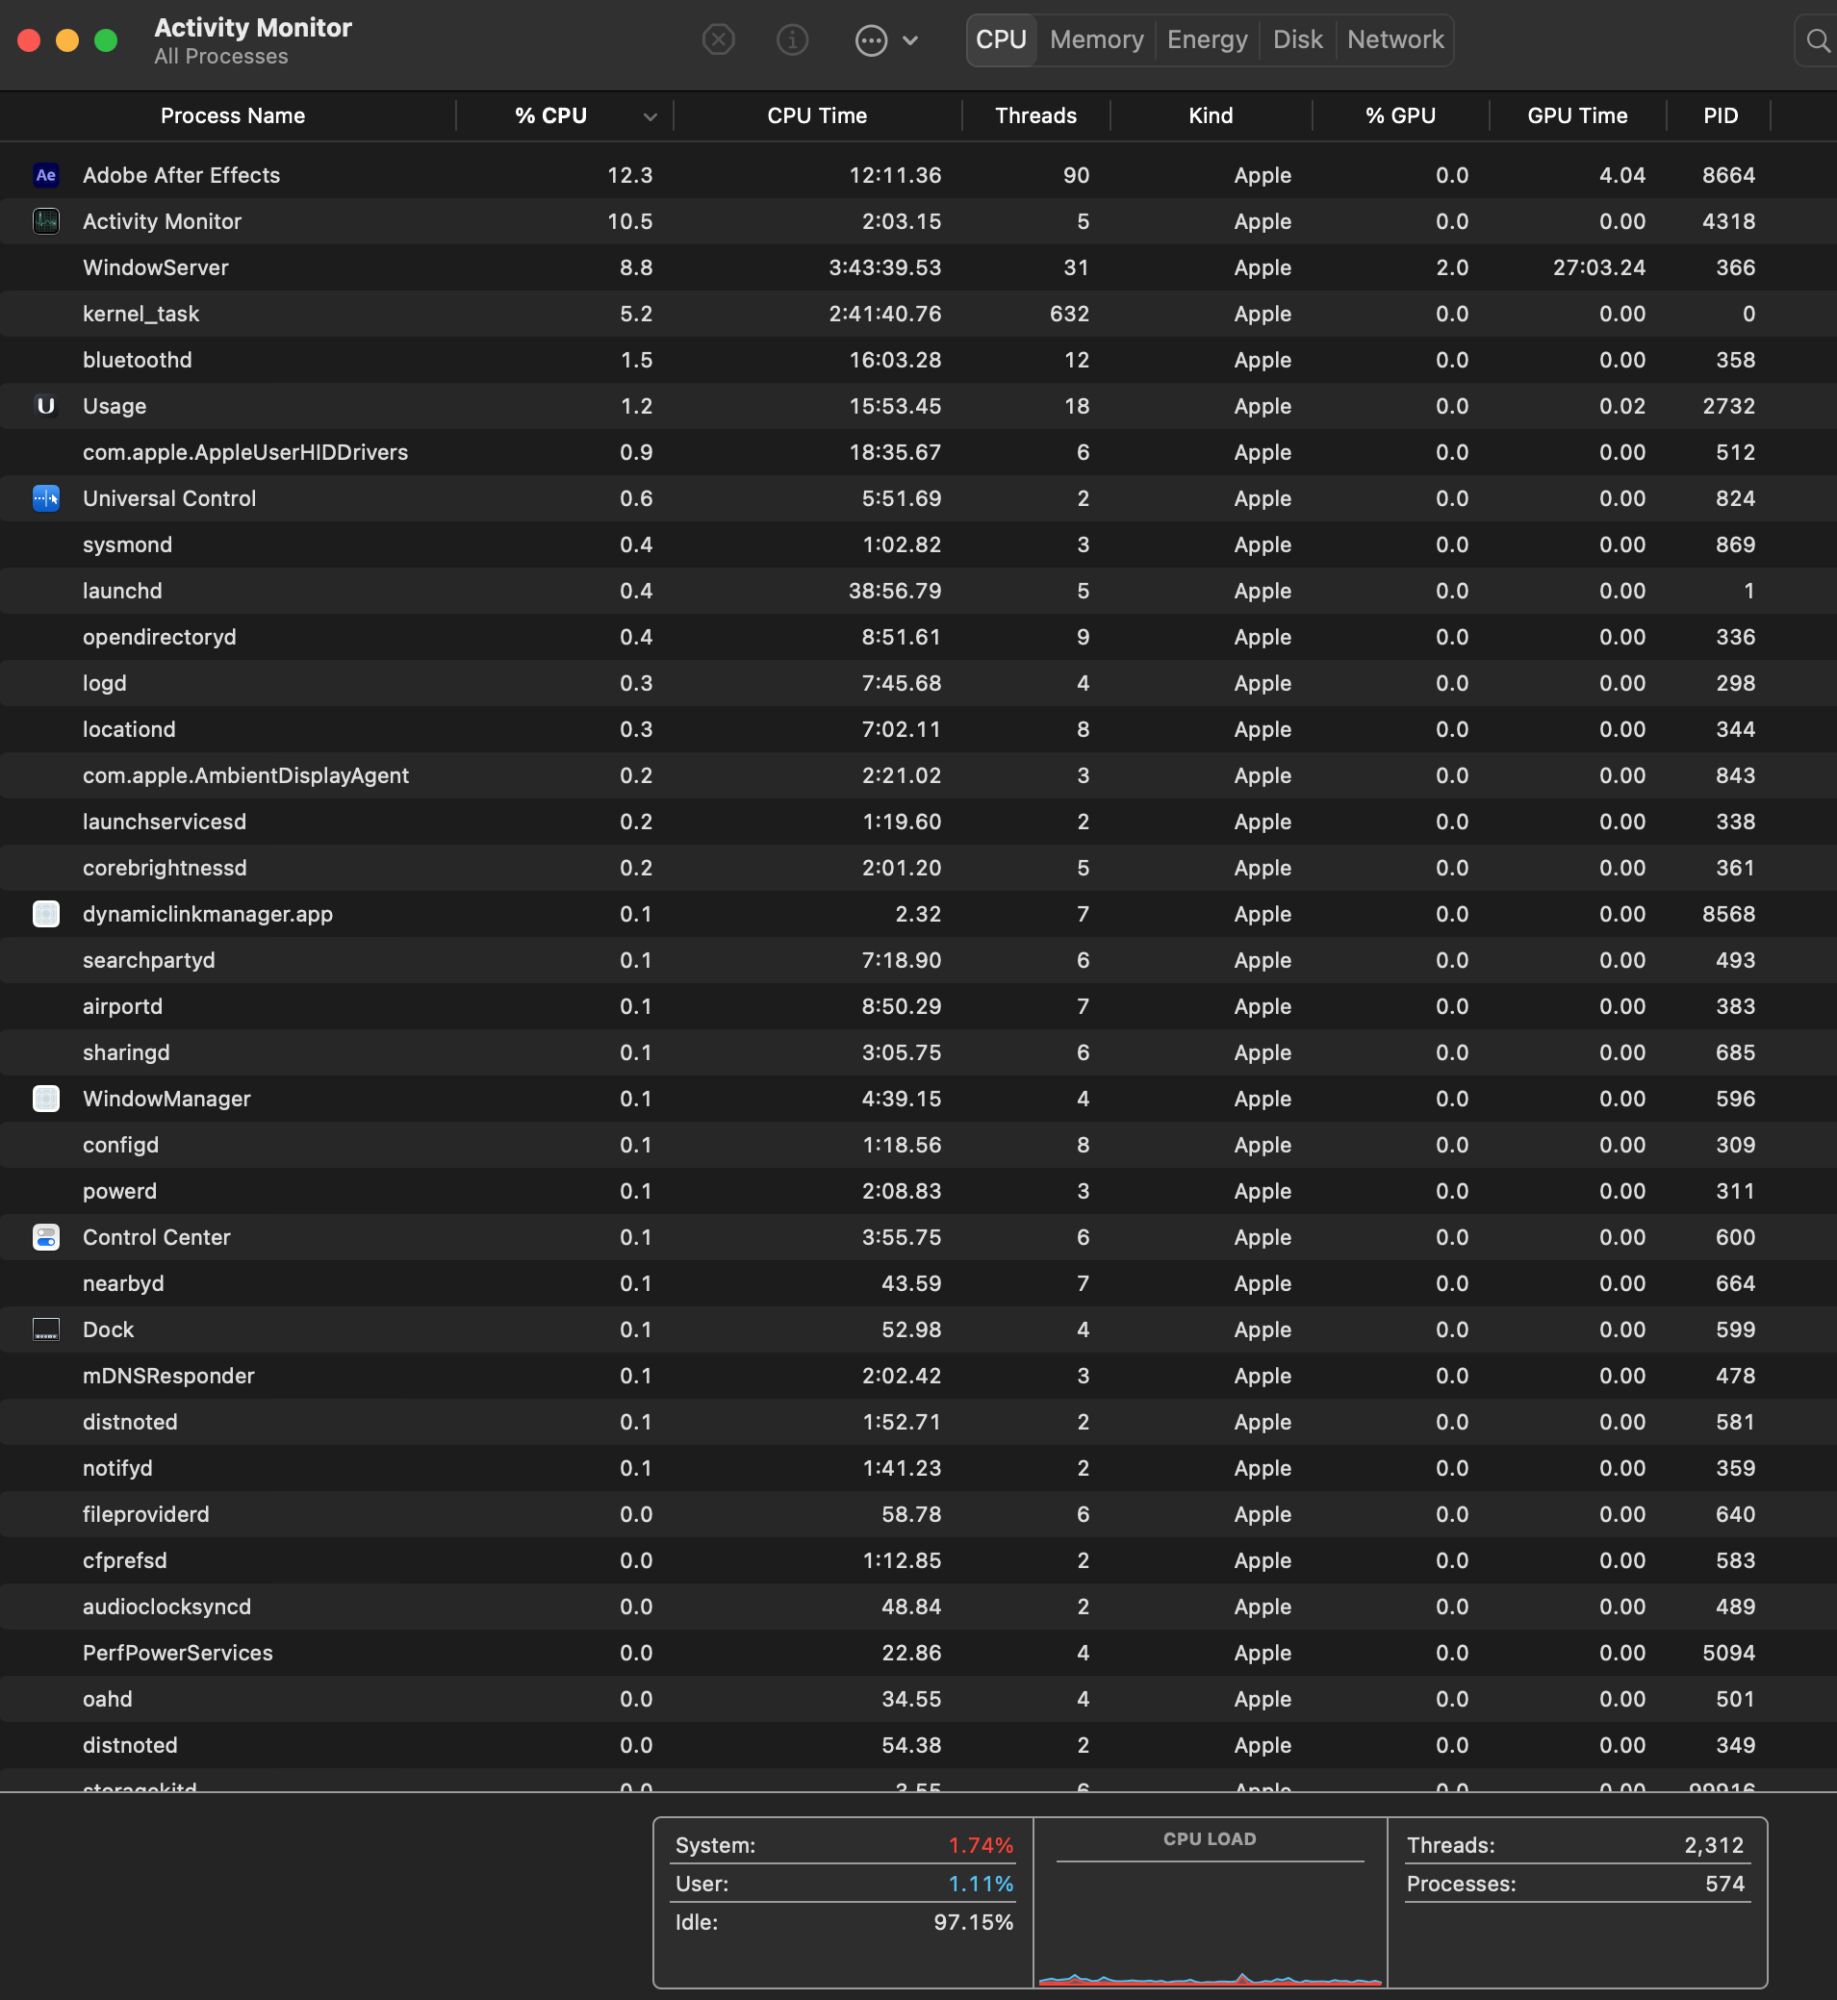Select the bluetoothd process row
The height and width of the screenshot is (2000, 1837).
[918, 360]
